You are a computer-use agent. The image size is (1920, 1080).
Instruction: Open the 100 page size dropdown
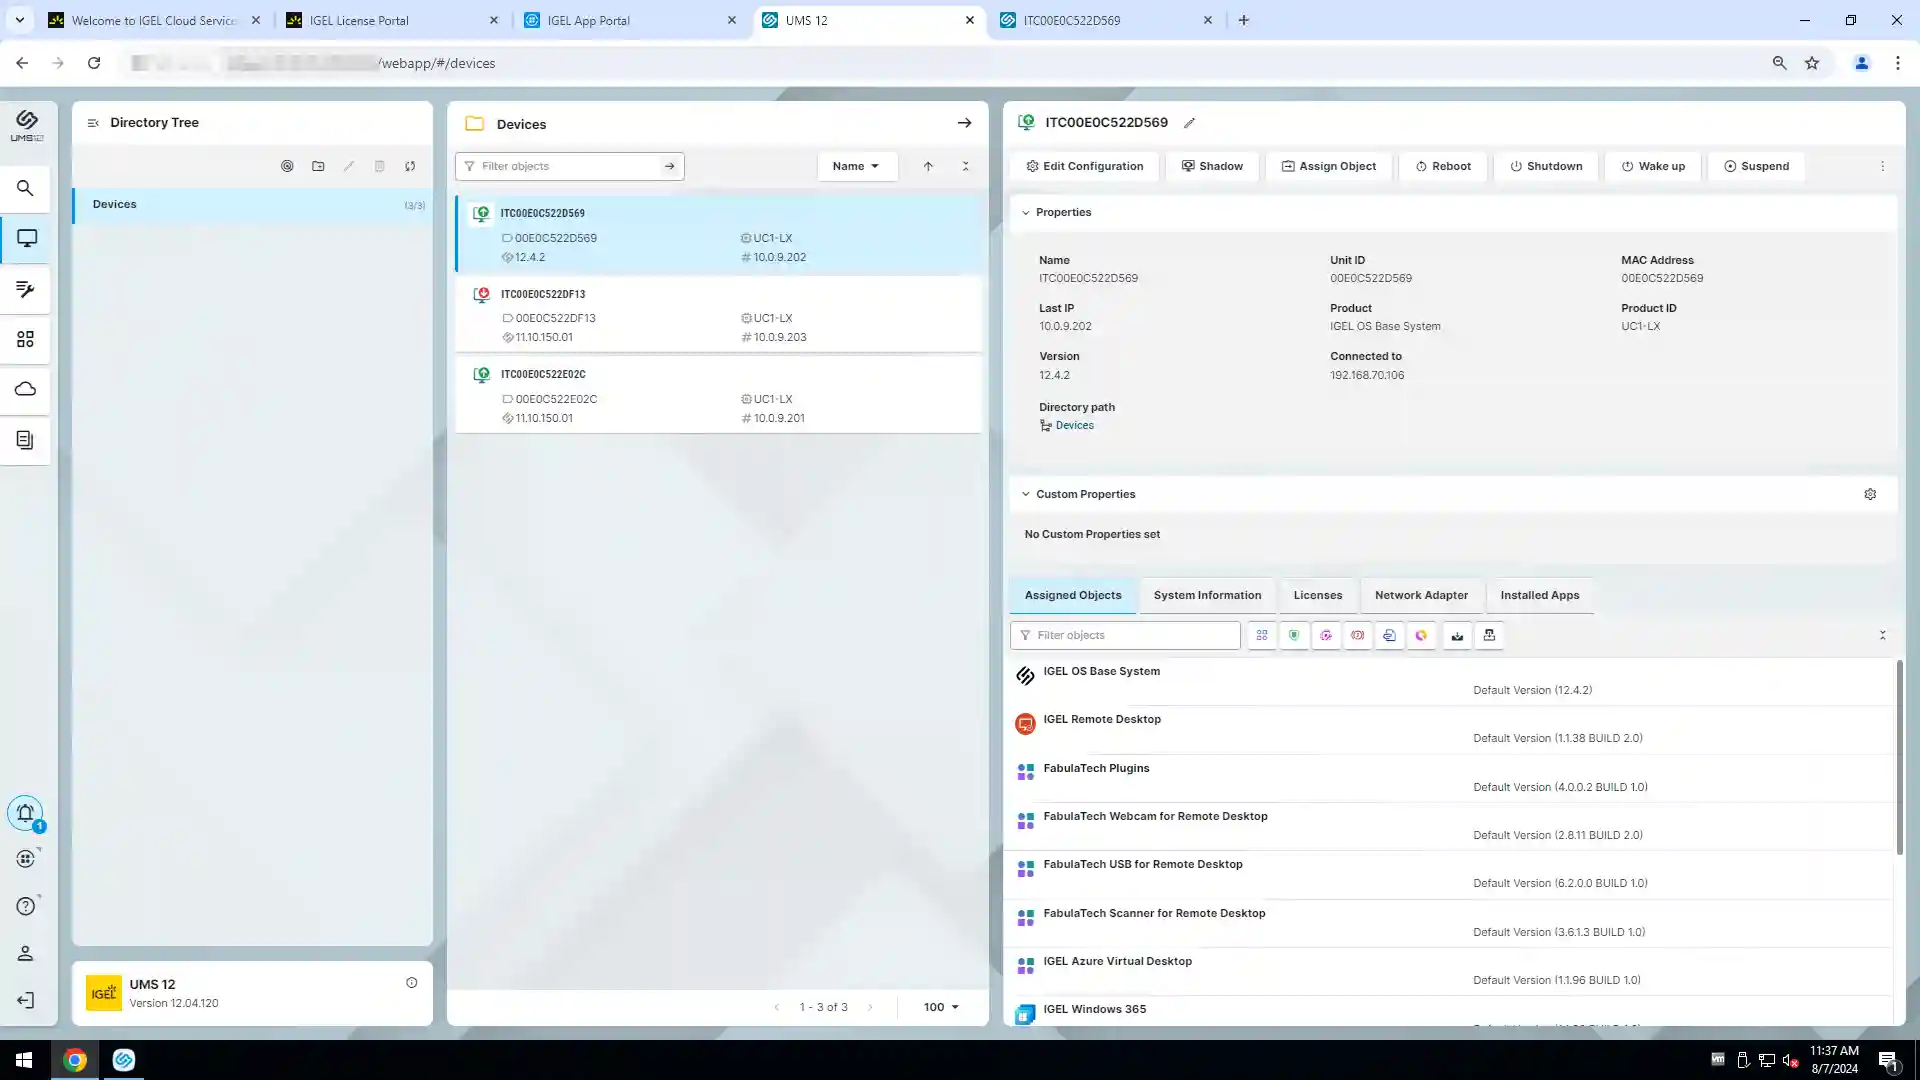coord(941,1007)
